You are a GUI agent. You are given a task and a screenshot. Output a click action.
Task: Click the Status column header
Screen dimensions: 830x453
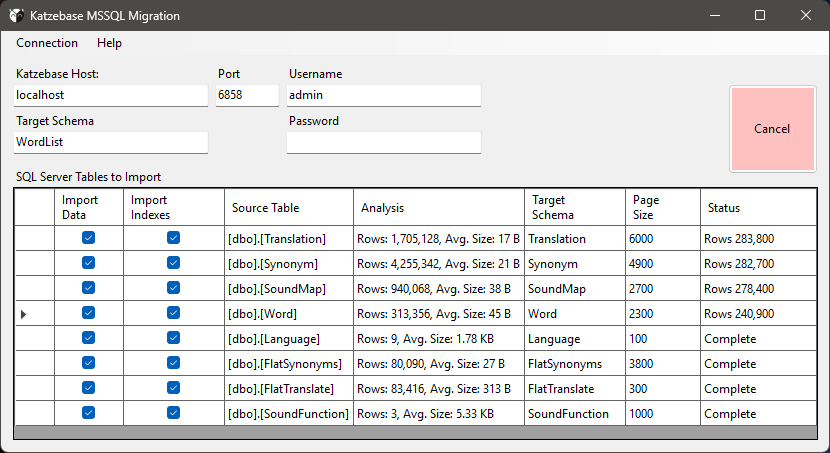click(x=758, y=207)
